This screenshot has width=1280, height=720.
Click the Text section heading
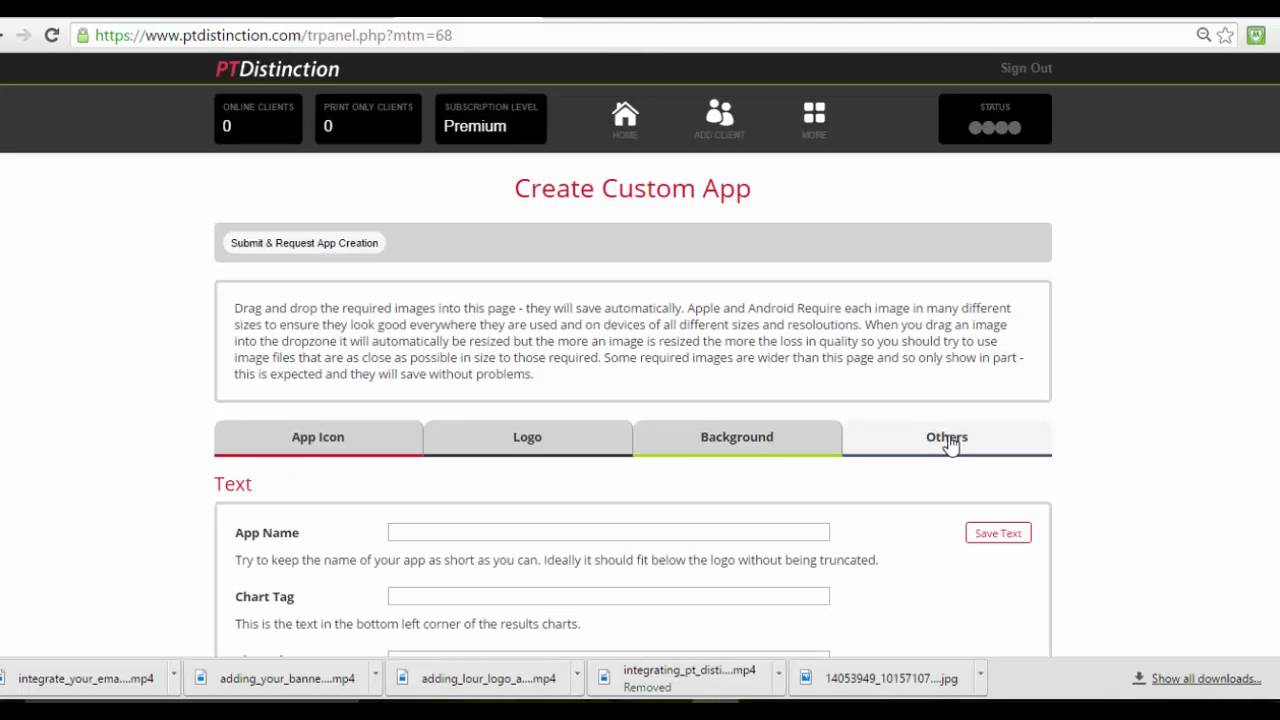tap(233, 484)
